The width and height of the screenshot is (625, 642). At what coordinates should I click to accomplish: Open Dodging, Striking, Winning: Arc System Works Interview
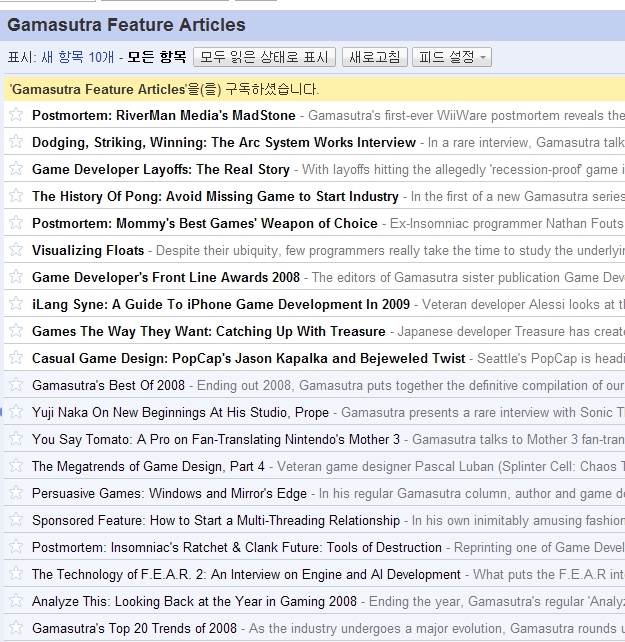tap(224, 142)
